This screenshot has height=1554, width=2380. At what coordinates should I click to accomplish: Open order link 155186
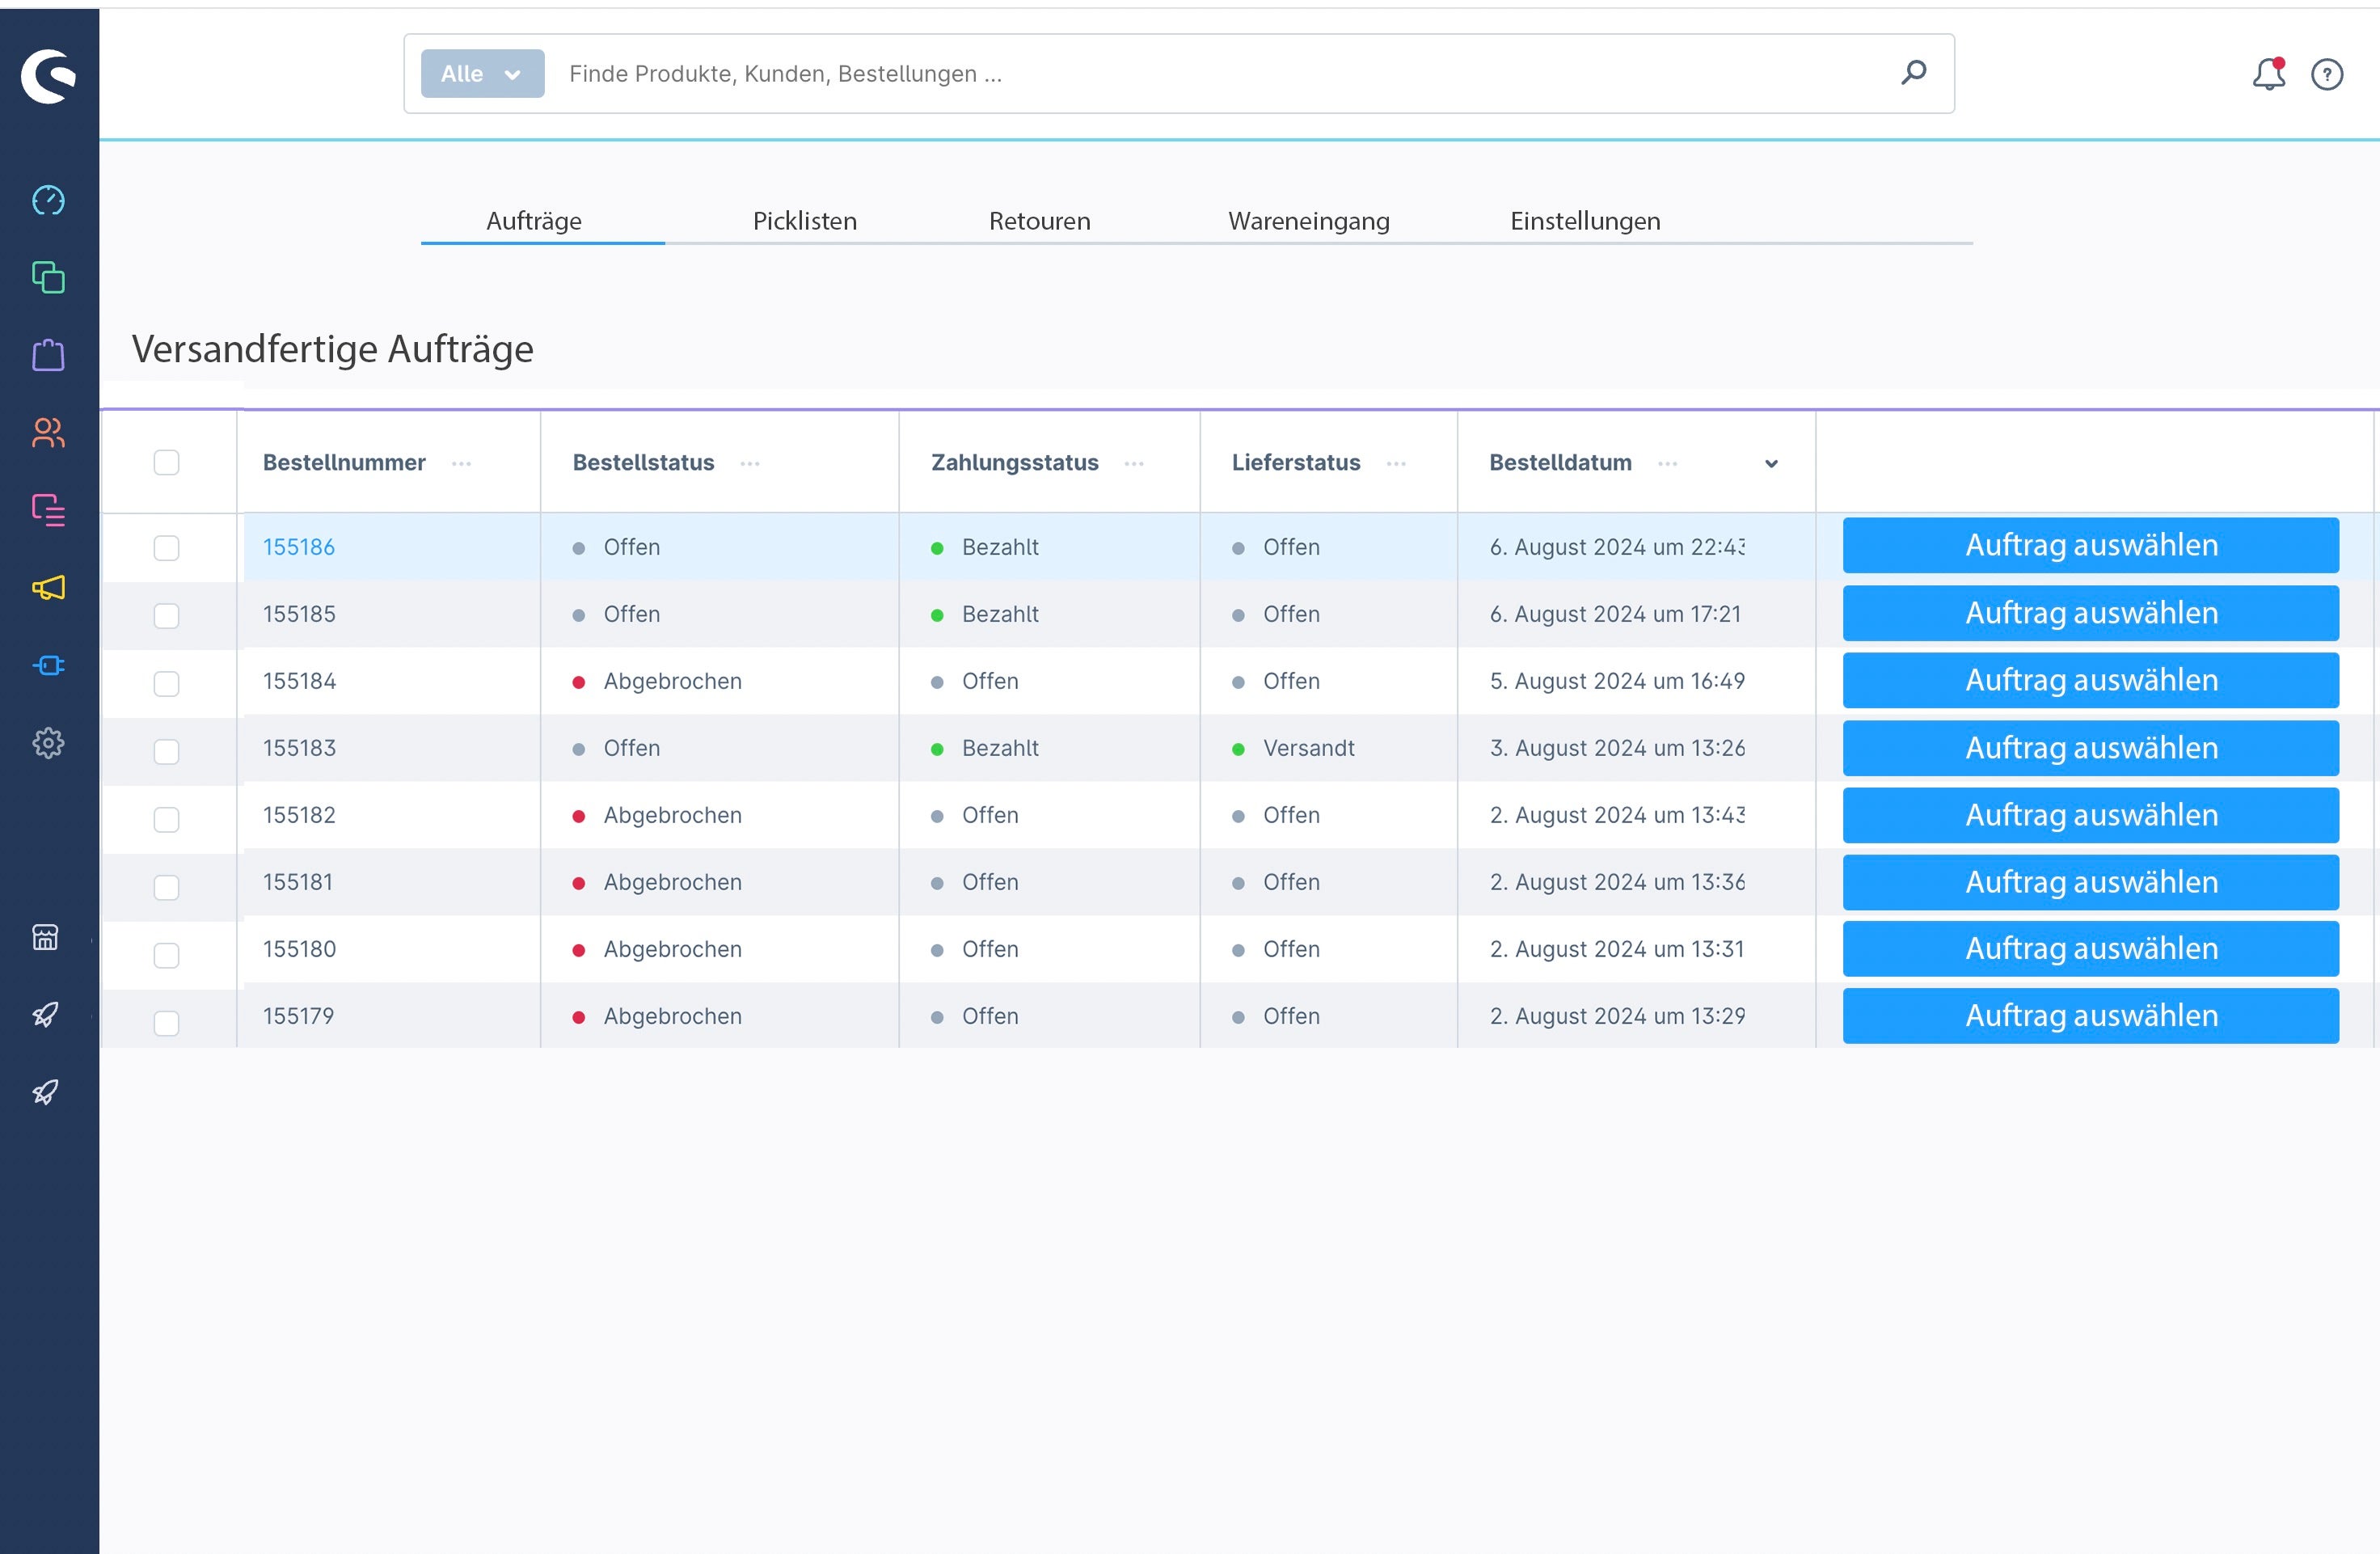tap(299, 547)
